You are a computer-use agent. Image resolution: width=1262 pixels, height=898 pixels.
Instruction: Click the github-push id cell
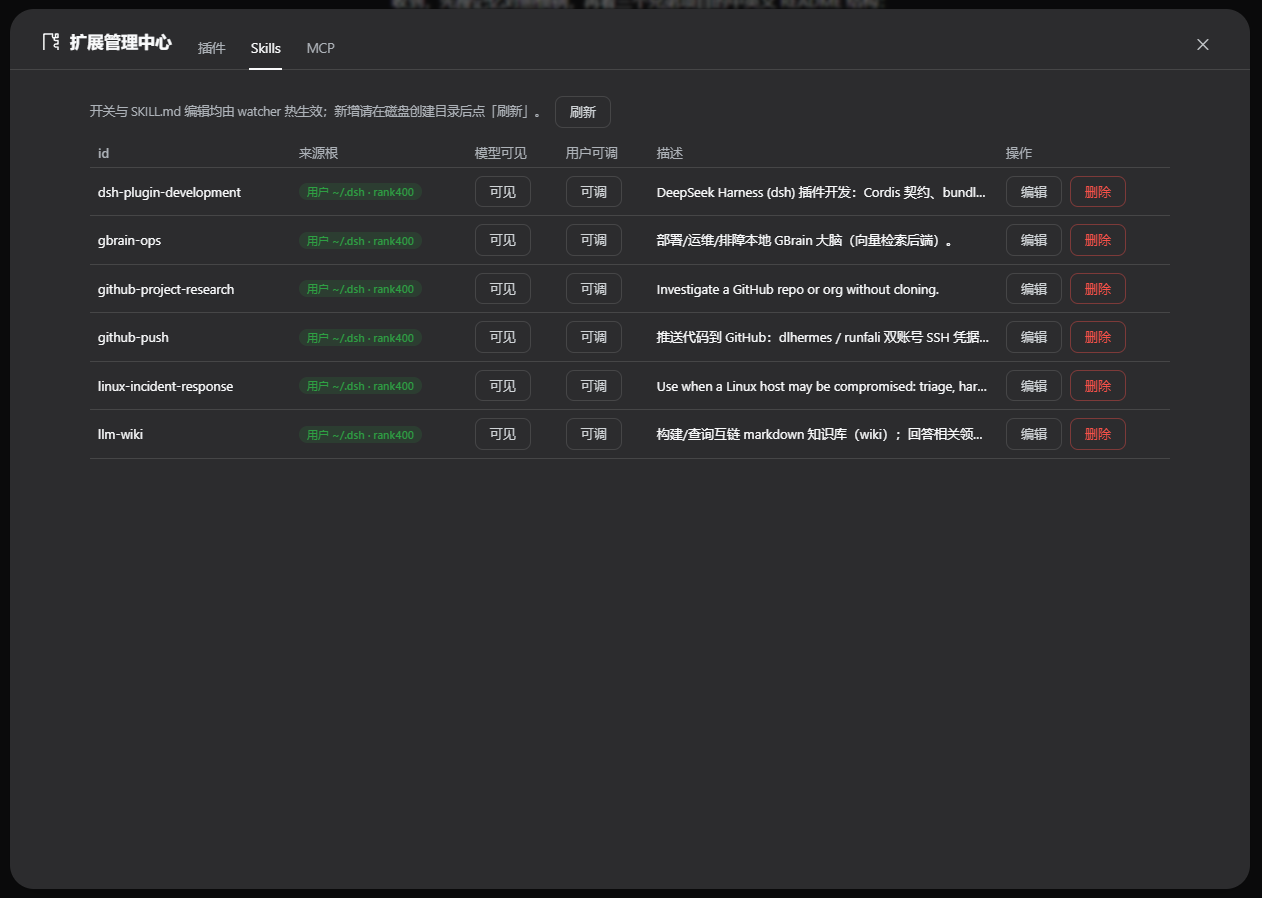click(x=133, y=337)
